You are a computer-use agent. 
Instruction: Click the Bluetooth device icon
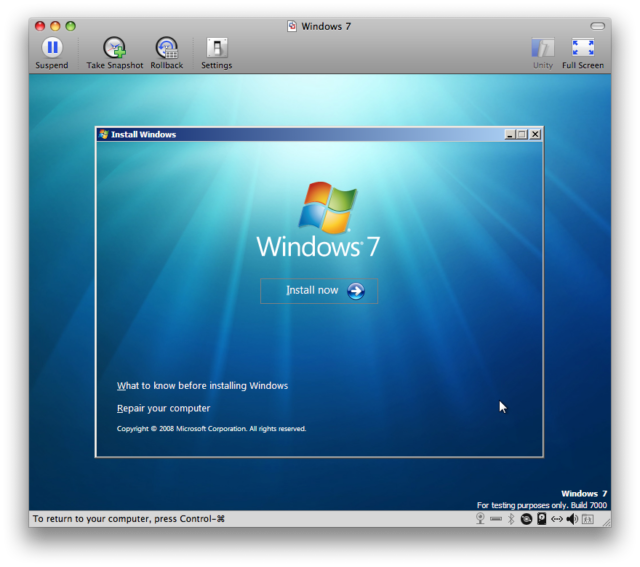pos(511,519)
